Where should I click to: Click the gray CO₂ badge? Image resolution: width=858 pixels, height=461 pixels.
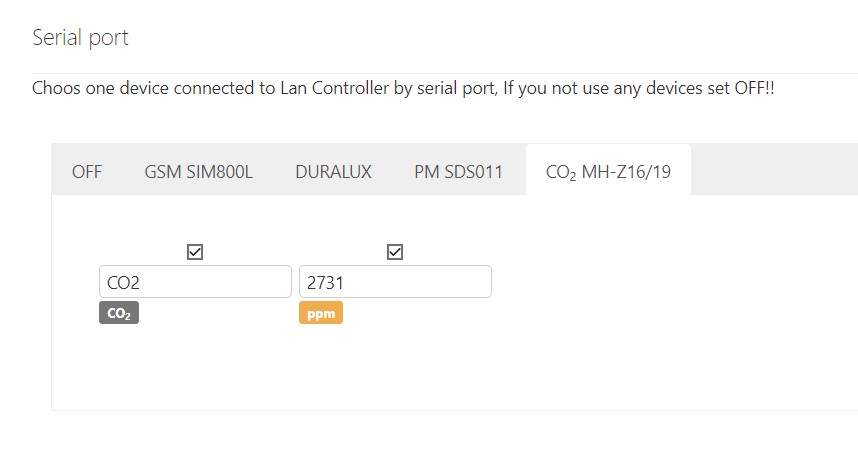pyautogui.click(x=118, y=314)
